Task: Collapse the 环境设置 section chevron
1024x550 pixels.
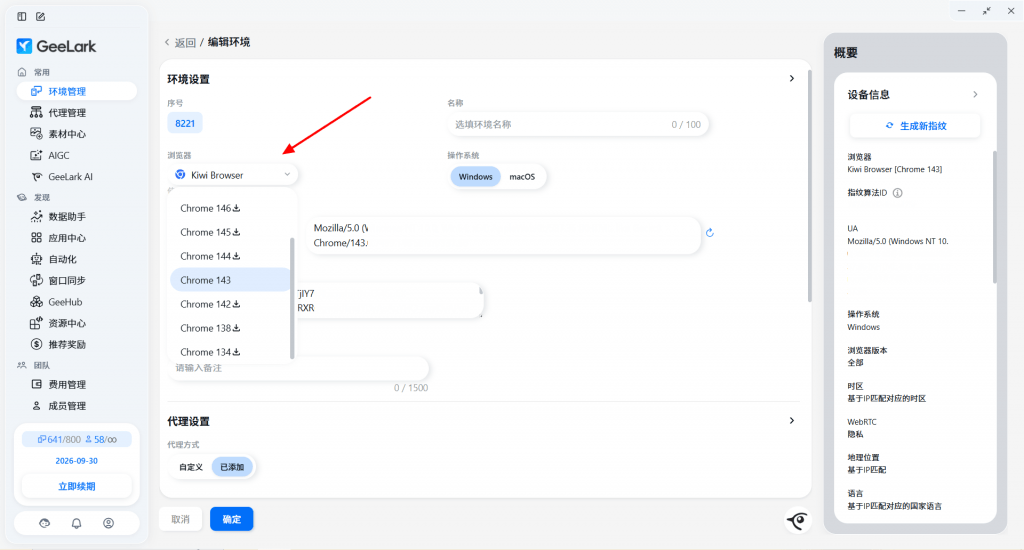Action: tap(792, 78)
